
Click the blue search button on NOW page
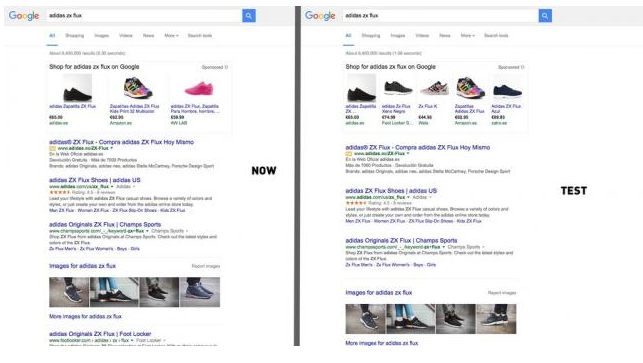[x=249, y=16]
